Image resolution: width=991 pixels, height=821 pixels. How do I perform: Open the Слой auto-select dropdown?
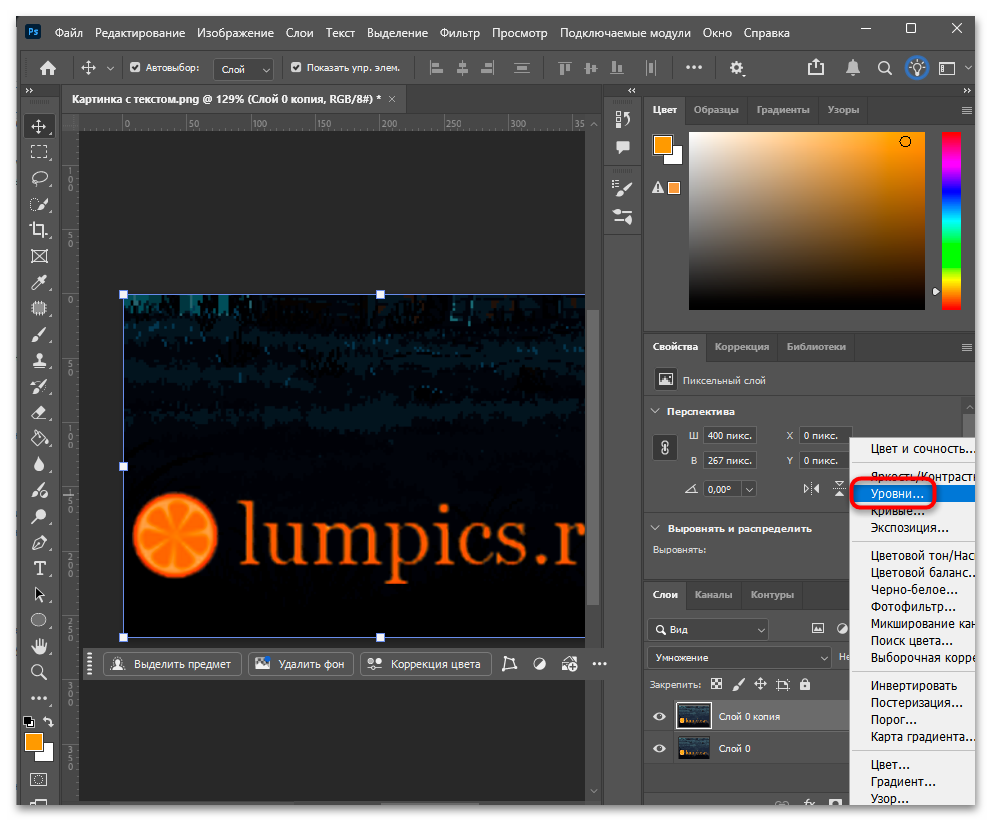click(243, 69)
